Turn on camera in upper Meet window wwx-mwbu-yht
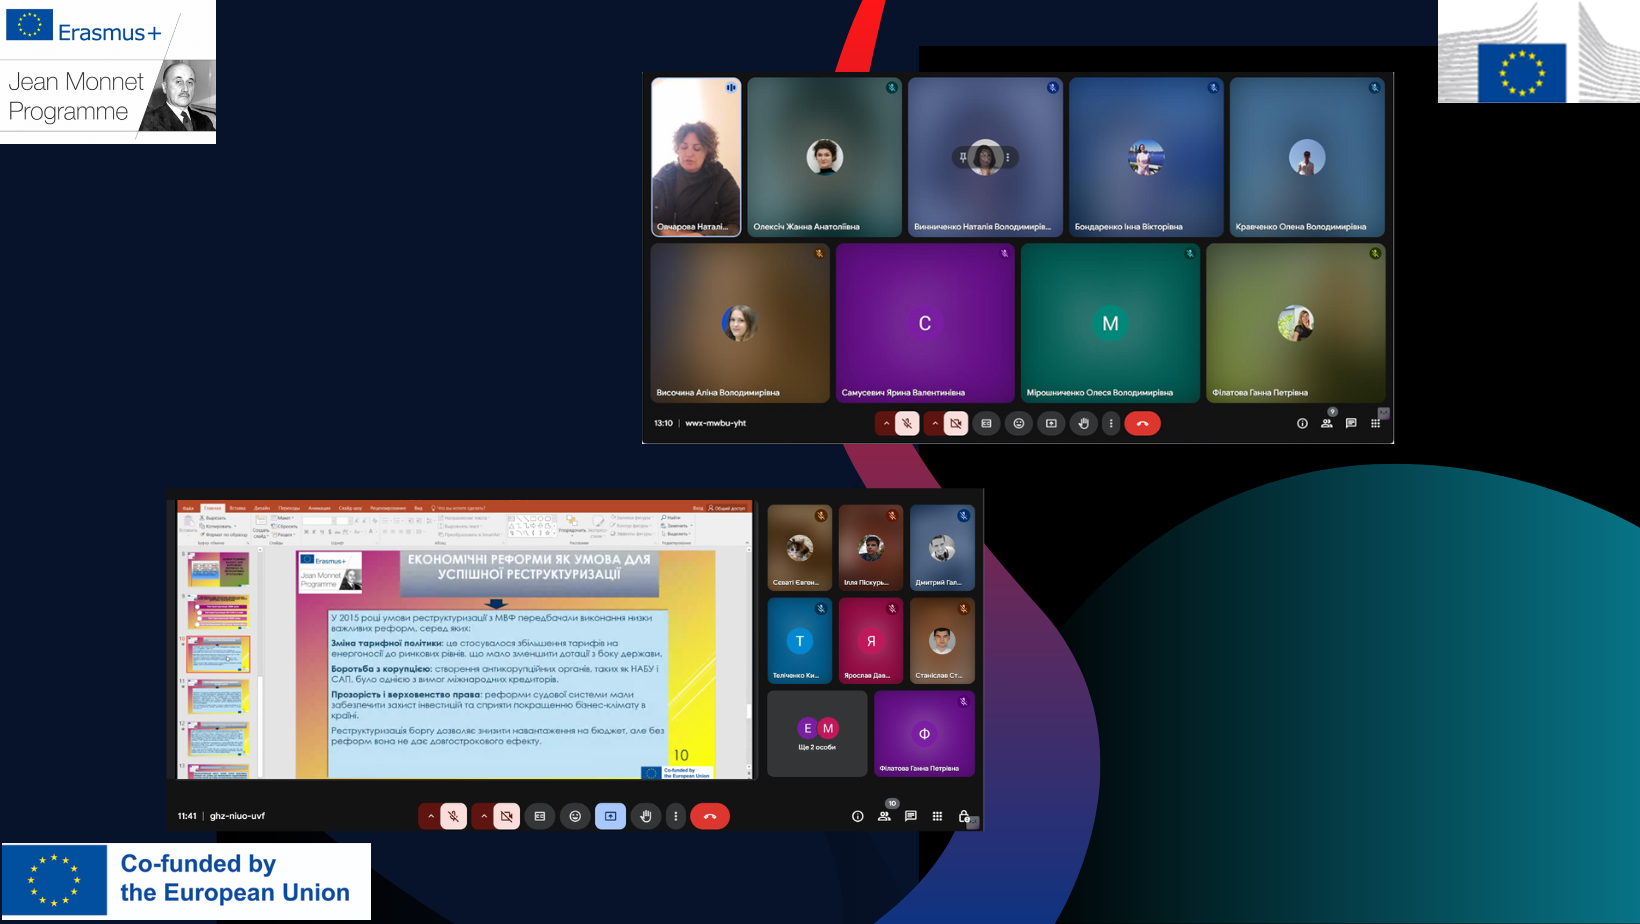Viewport: 1640px width, 924px height. pos(956,423)
